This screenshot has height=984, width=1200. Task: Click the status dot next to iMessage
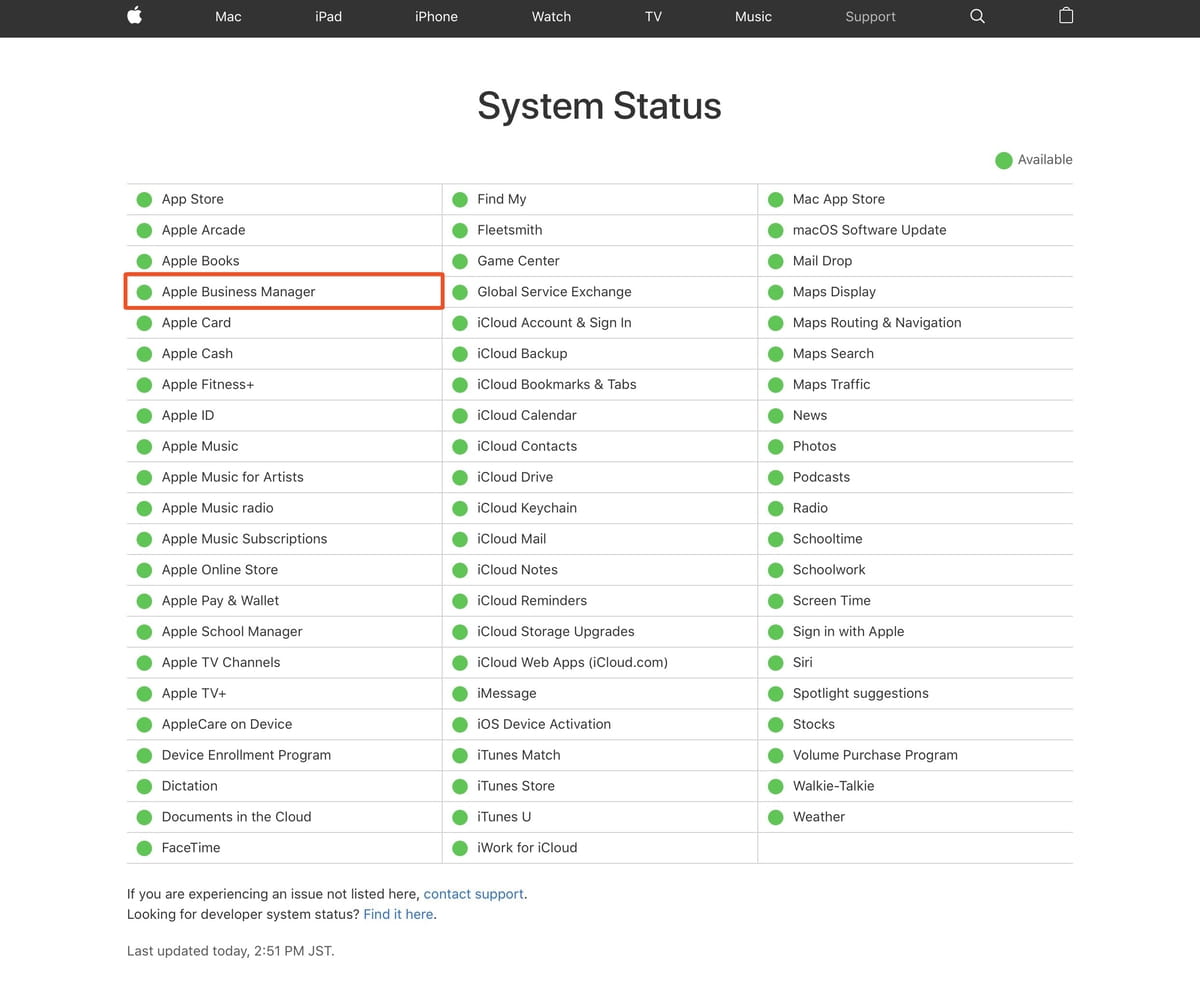click(460, 693)
